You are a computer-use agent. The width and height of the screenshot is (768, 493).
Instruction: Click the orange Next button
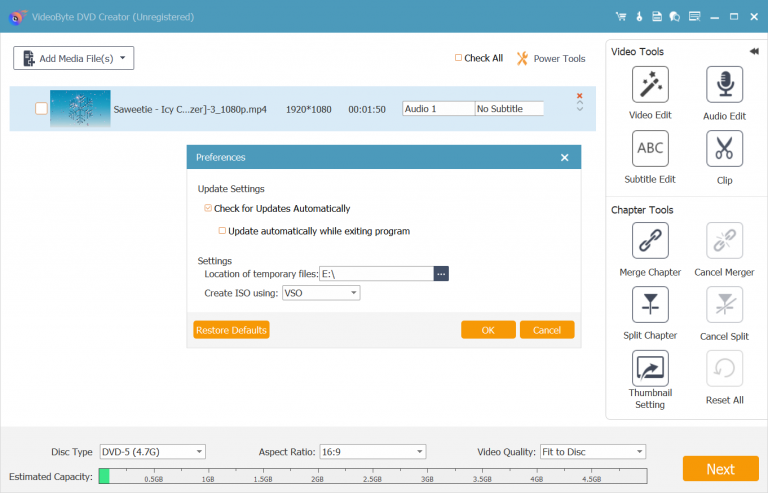pyautogui.click(x=720, y=469)
